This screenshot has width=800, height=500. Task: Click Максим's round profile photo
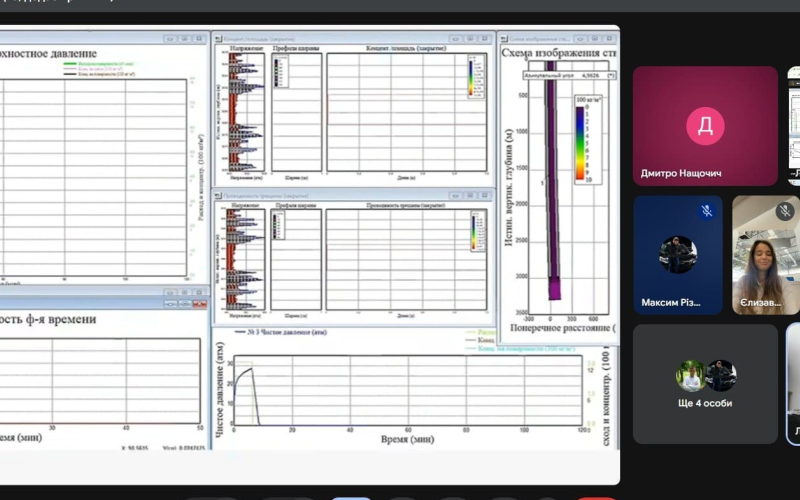click(677, 254)
